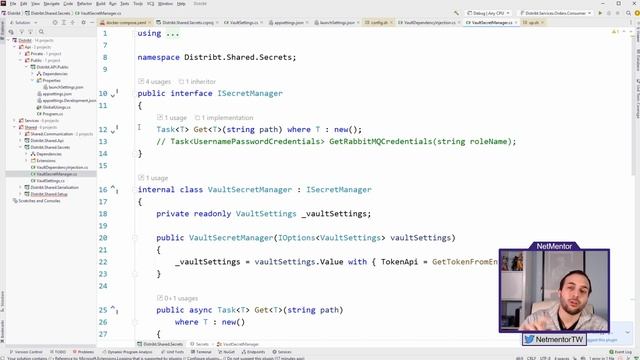640x360 pixels.
Task: Select VaultSettings.cs in the Solution tree
Action: click(48, 181)
